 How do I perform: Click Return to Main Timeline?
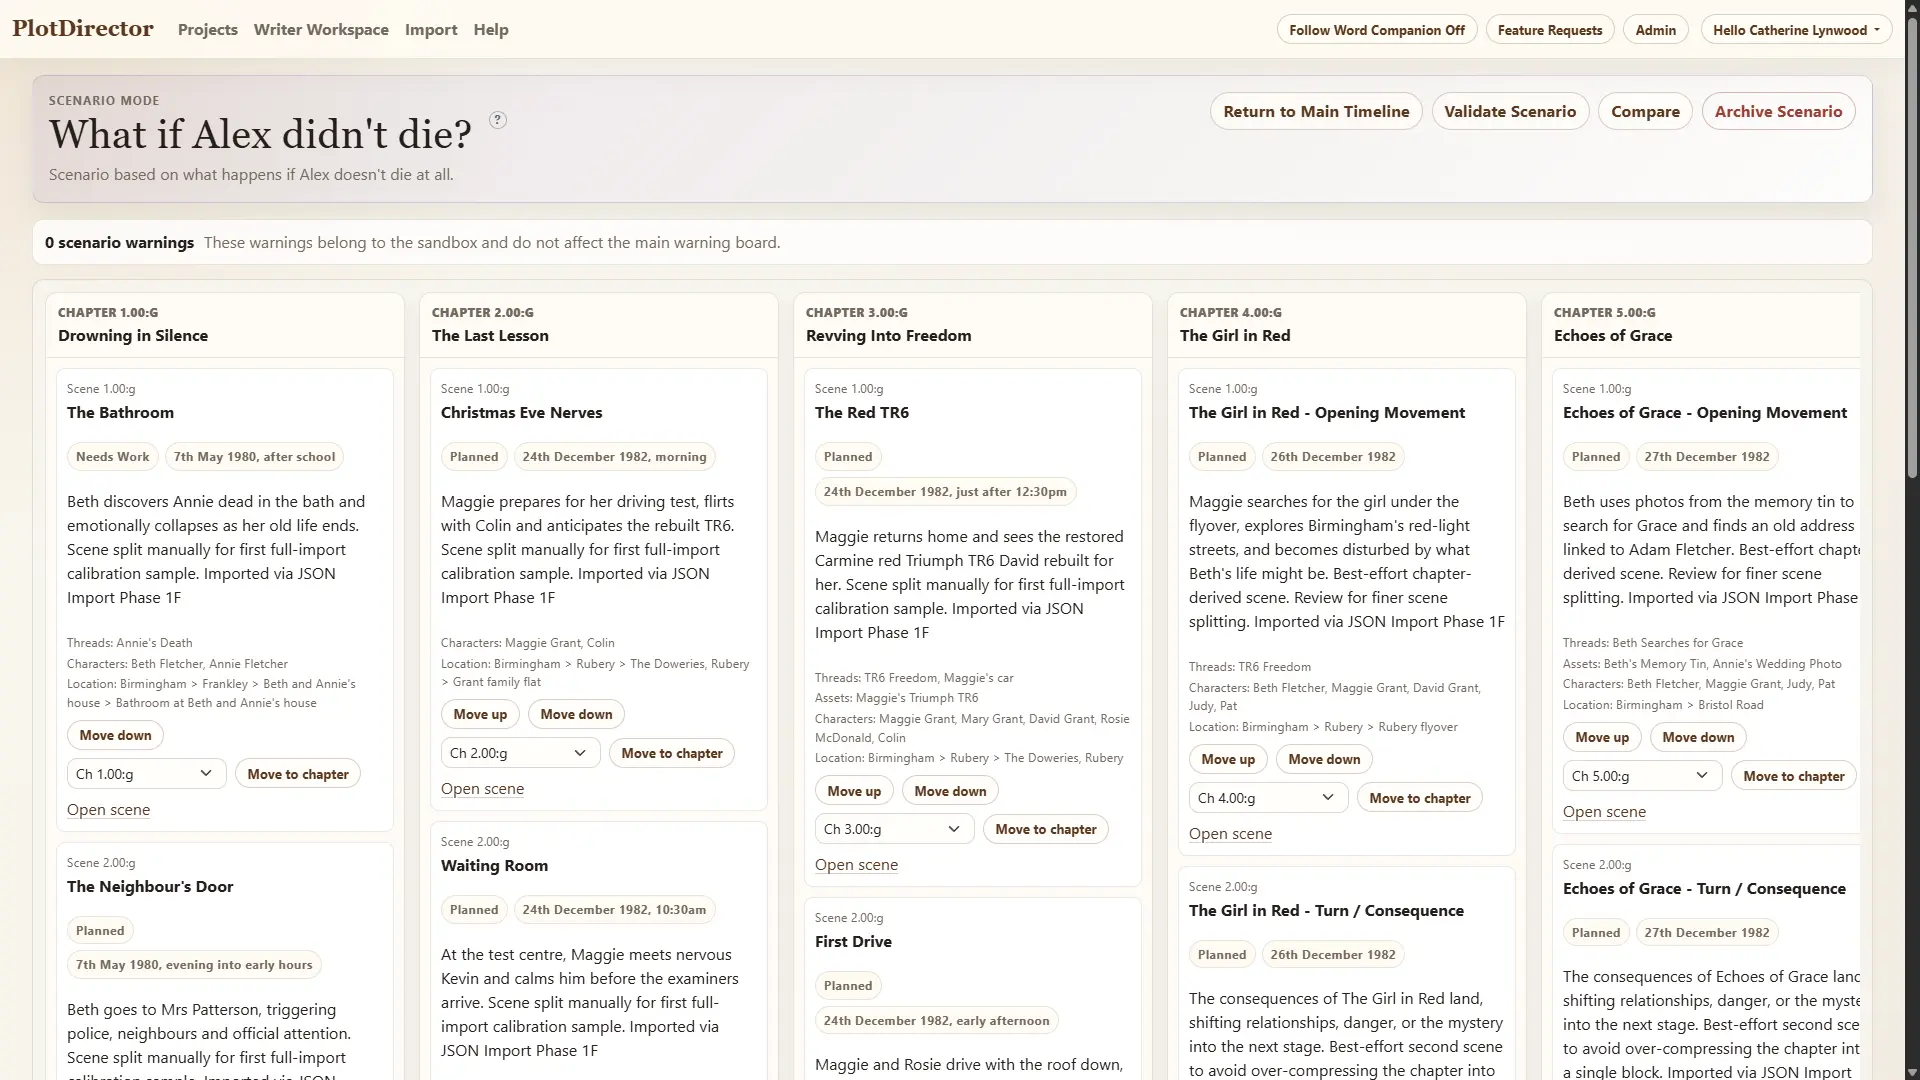(x=1316, y=112)
